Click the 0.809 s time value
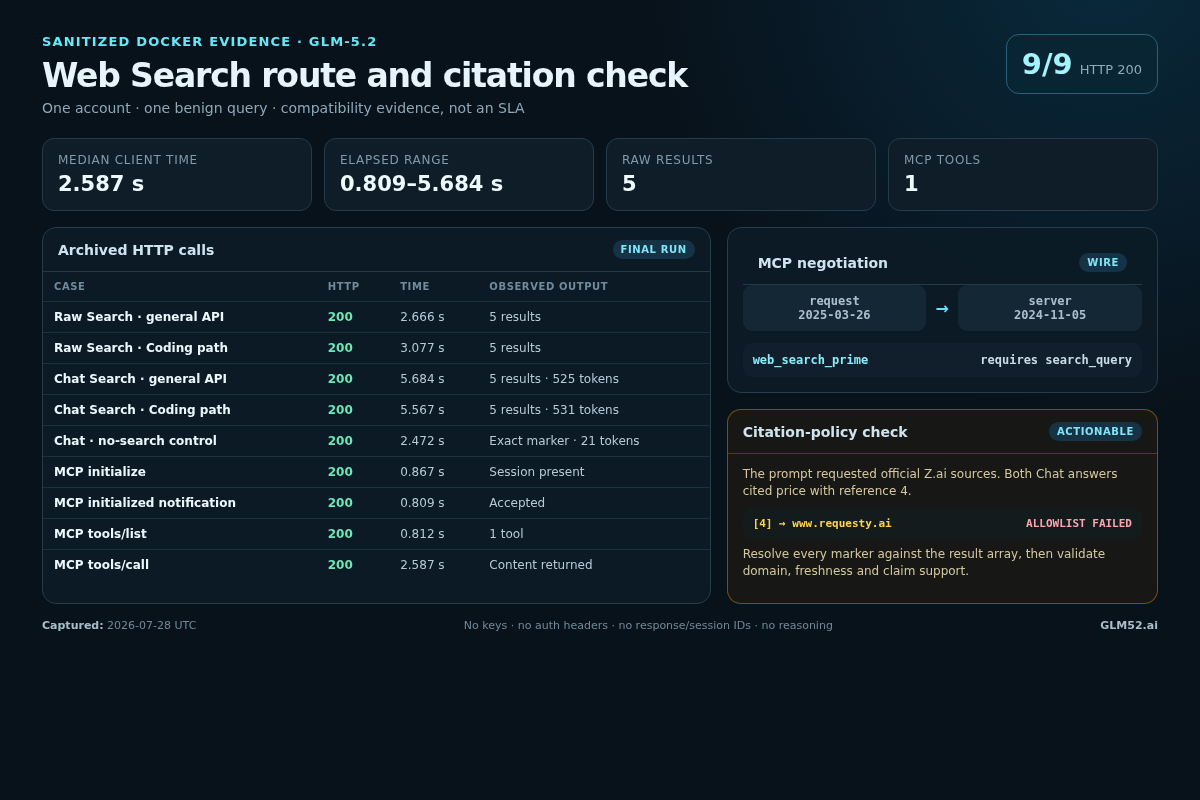 pyautogui.click(x=422, y=503)
